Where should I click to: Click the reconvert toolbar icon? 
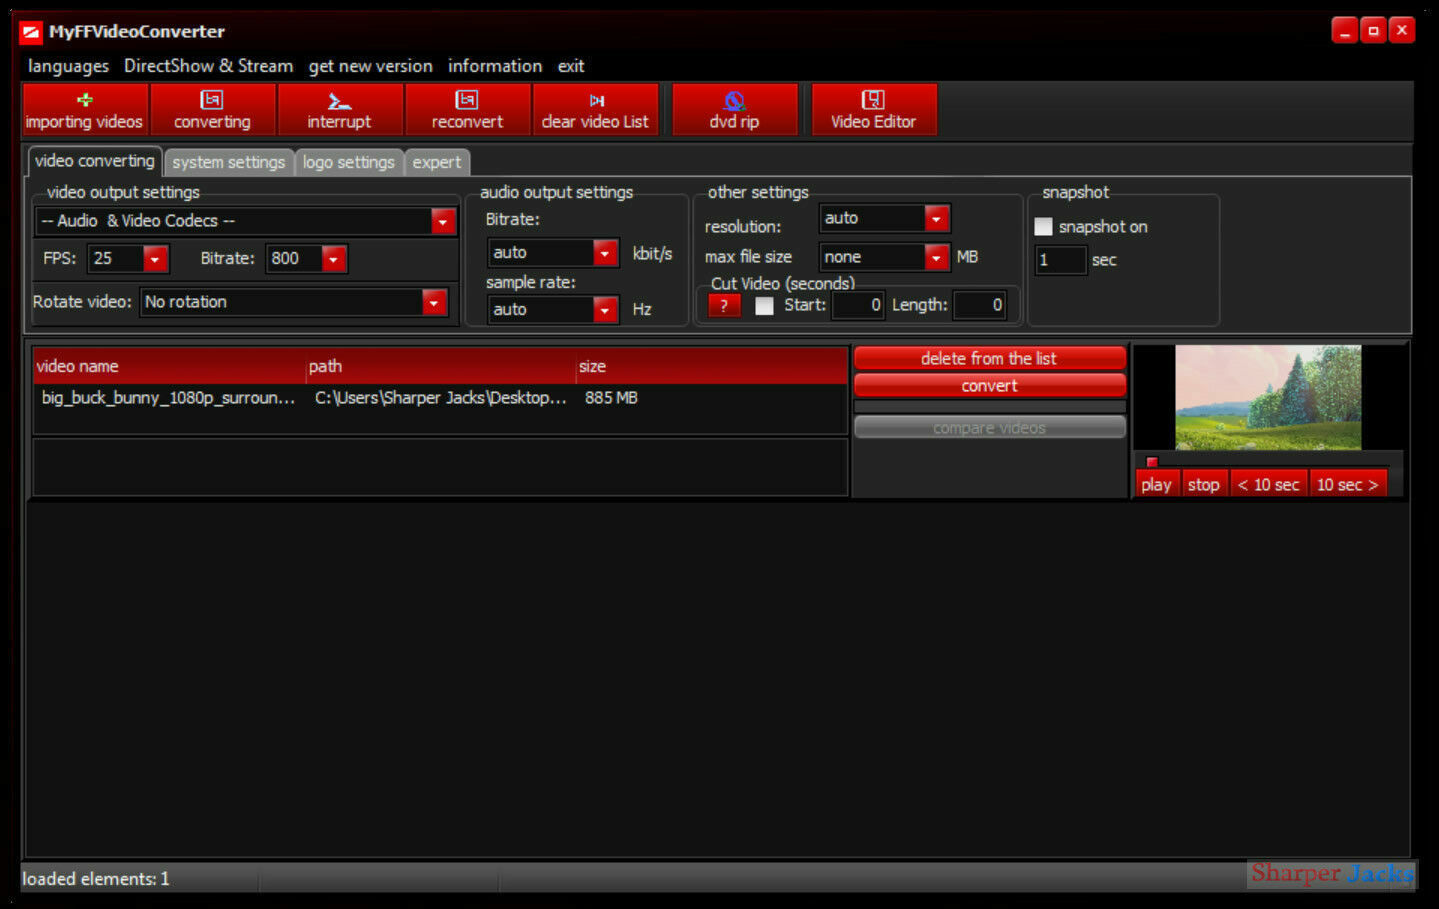[x=467, y=109]
